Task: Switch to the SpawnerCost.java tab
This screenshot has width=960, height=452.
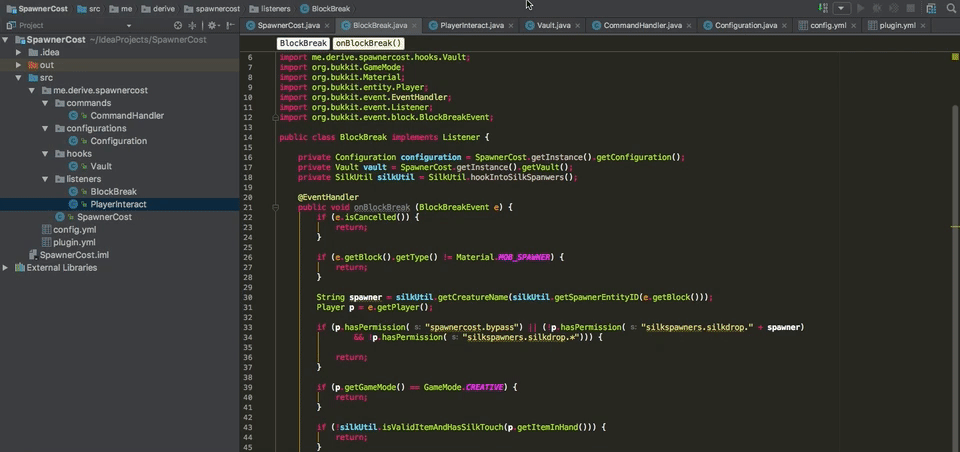Action: pos(288,26)
